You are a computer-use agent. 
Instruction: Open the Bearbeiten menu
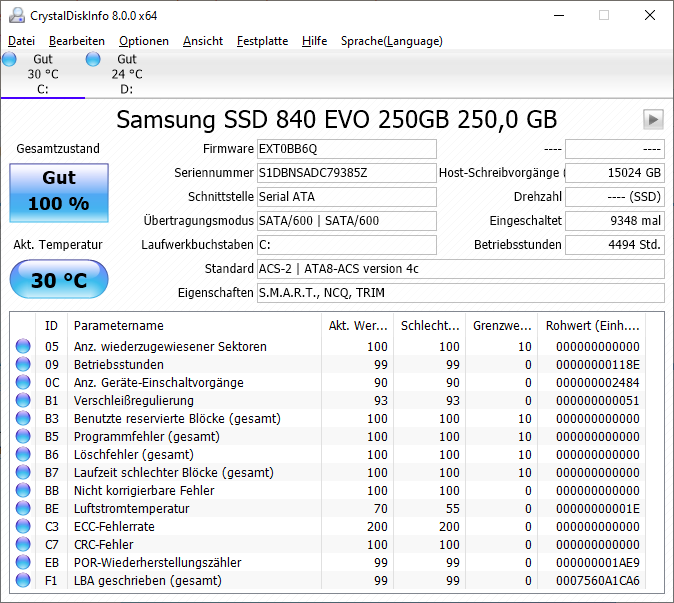(77, 41)
